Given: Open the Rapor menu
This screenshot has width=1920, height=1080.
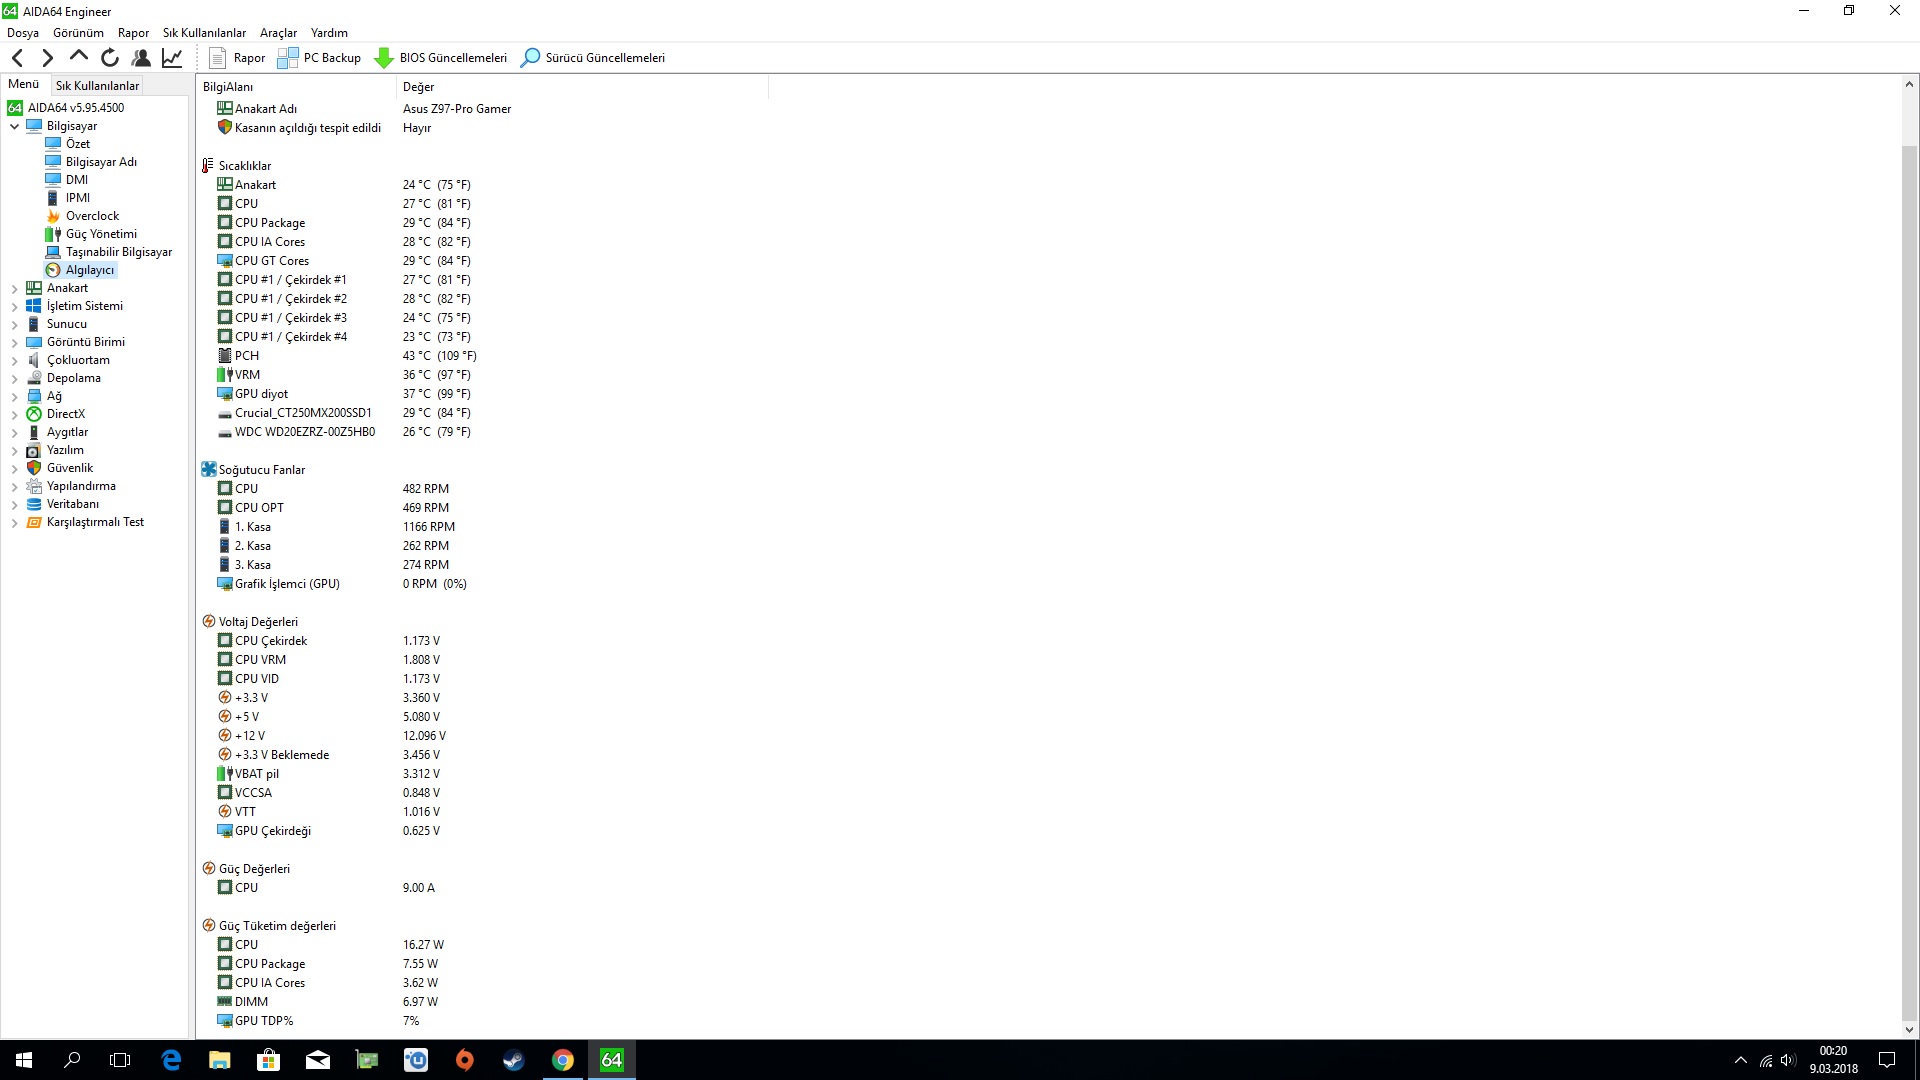Looking at the screenshot, I should click(133, 33).
